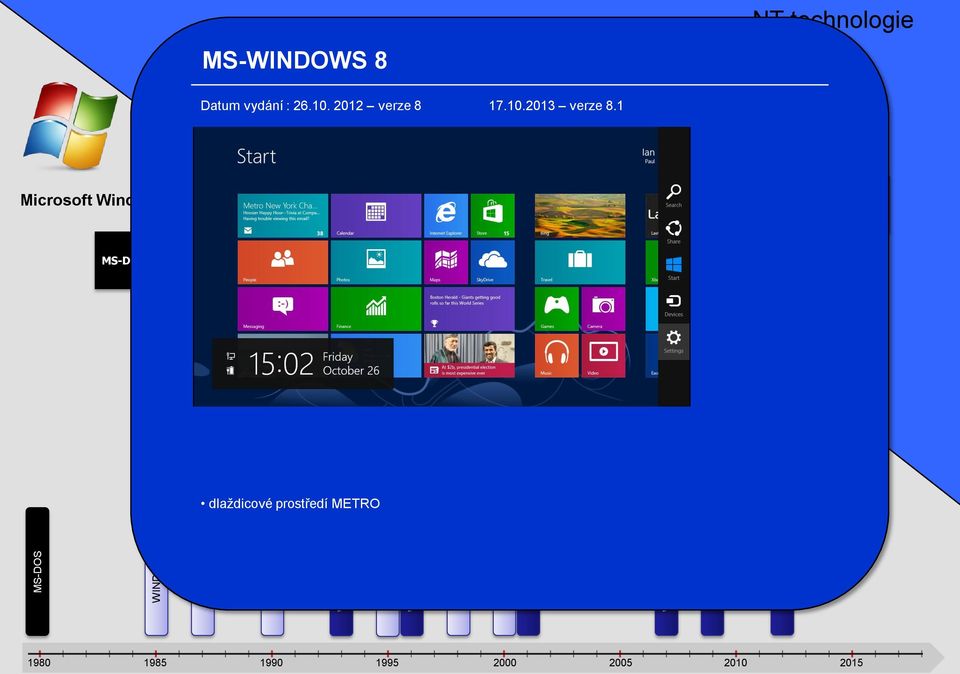Click the text "Datum vydání : 26.10. 2012 – verze 8"
Viewport: 960px width, 674px height.
coord(311,105)
